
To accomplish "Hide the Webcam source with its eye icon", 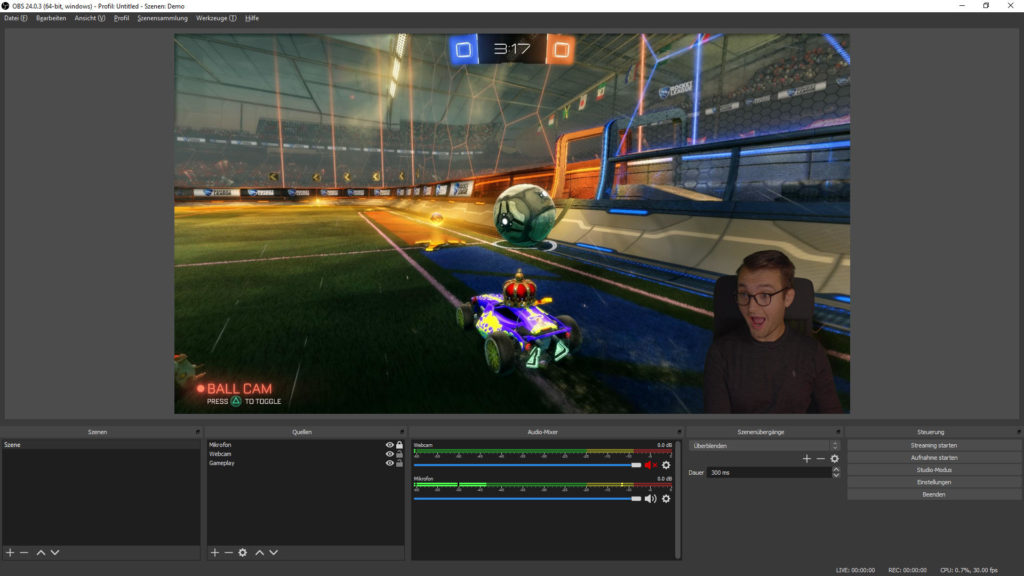I will pyautogui.click(x=390, y=454).
